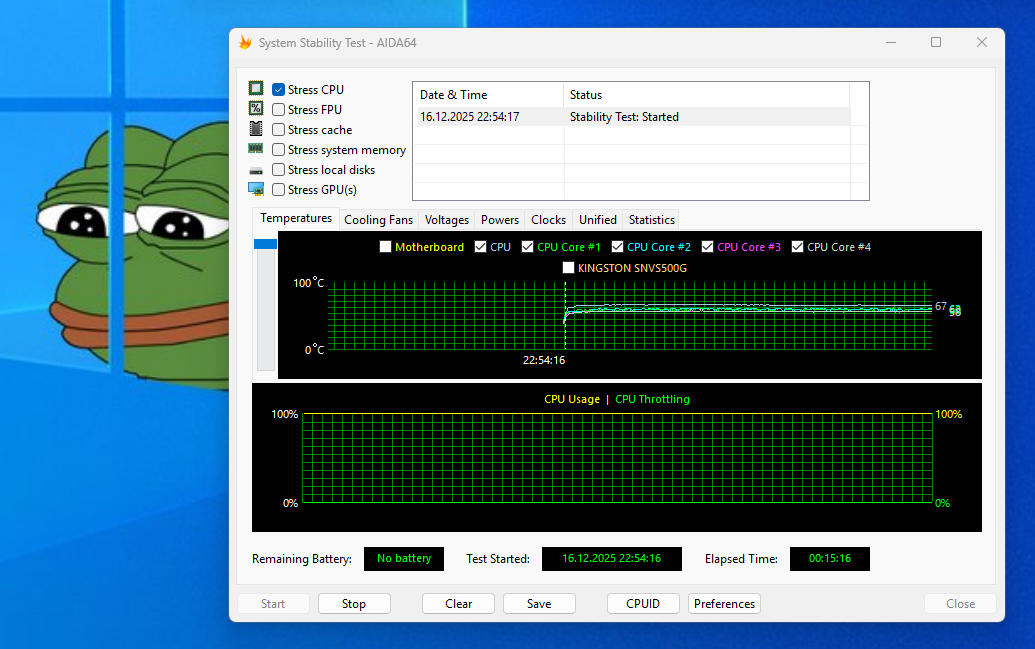
Task: Click the Elapsed Time value 00:15:16
Action: (830, 559)
